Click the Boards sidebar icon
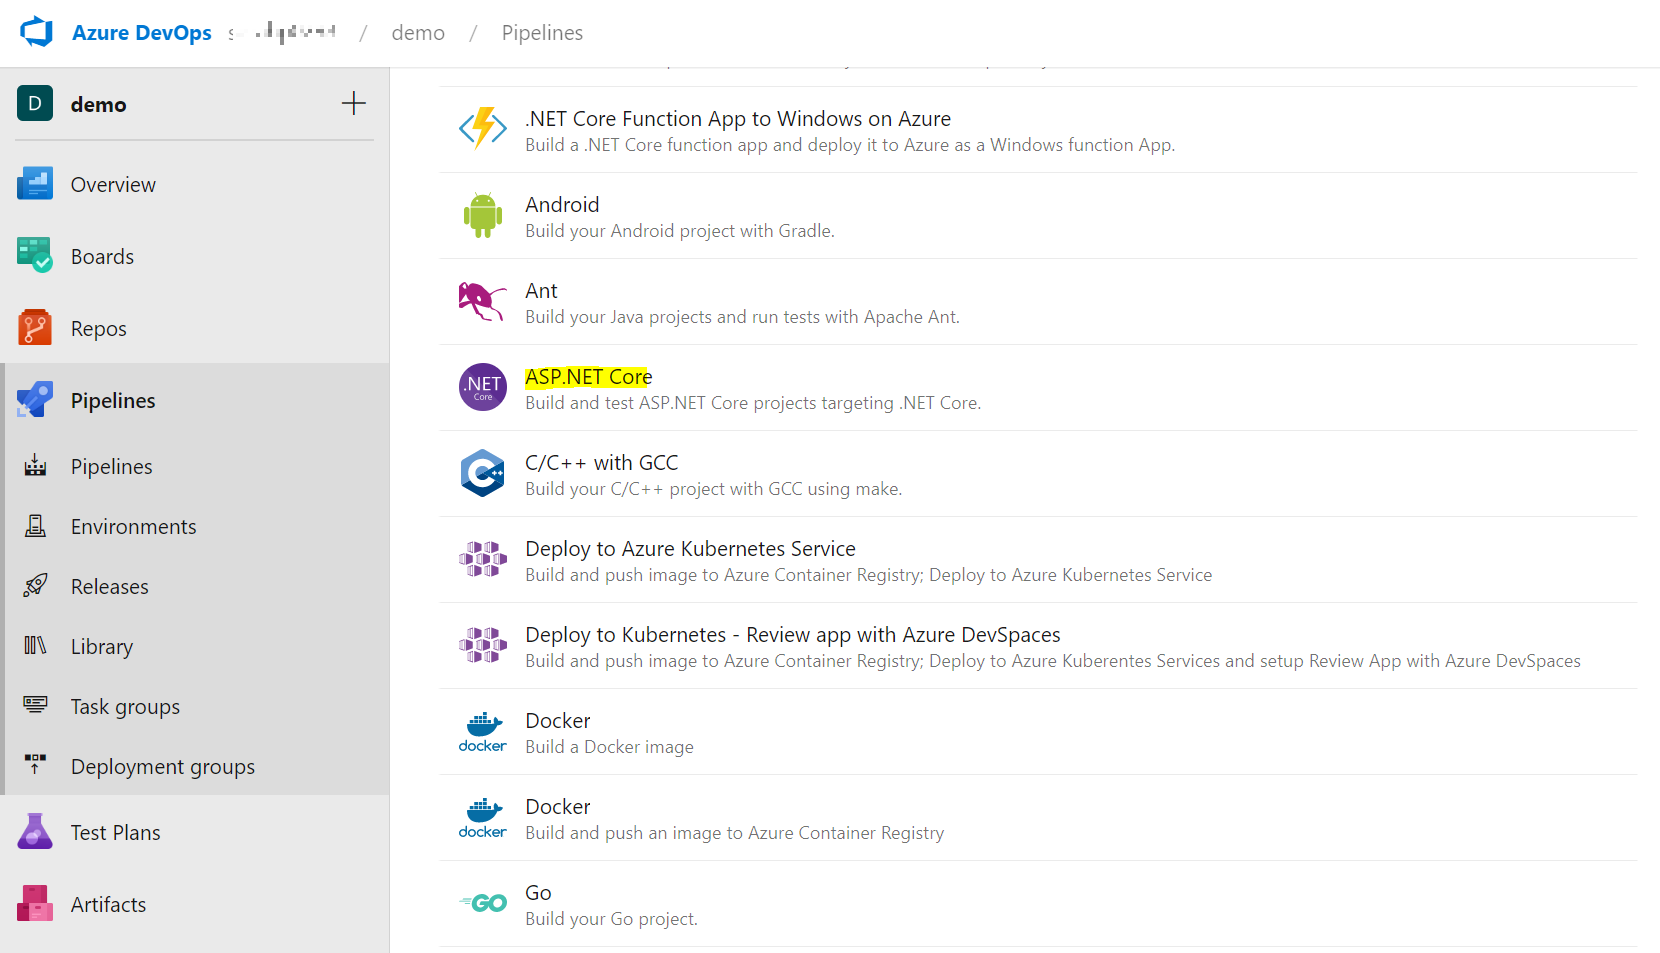Viewport: 1660px width, 953px height. [35, 256]
